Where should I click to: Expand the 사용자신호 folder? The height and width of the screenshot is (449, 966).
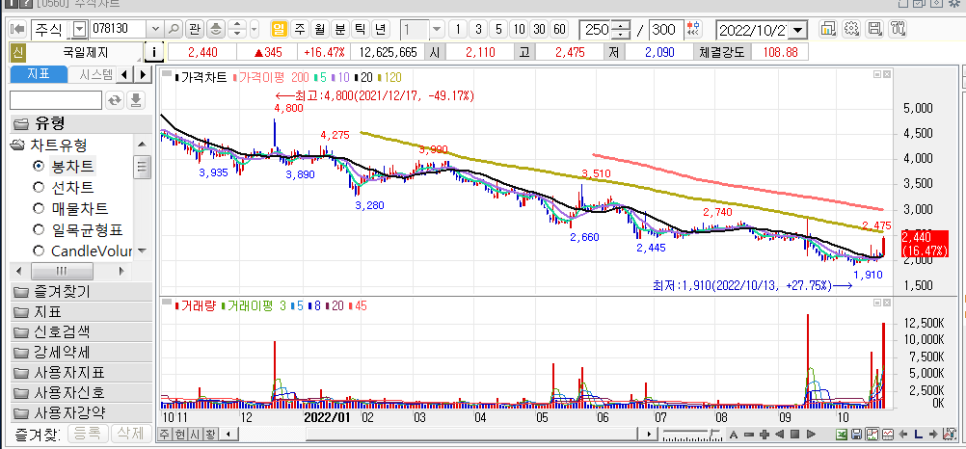click(81, 392)
